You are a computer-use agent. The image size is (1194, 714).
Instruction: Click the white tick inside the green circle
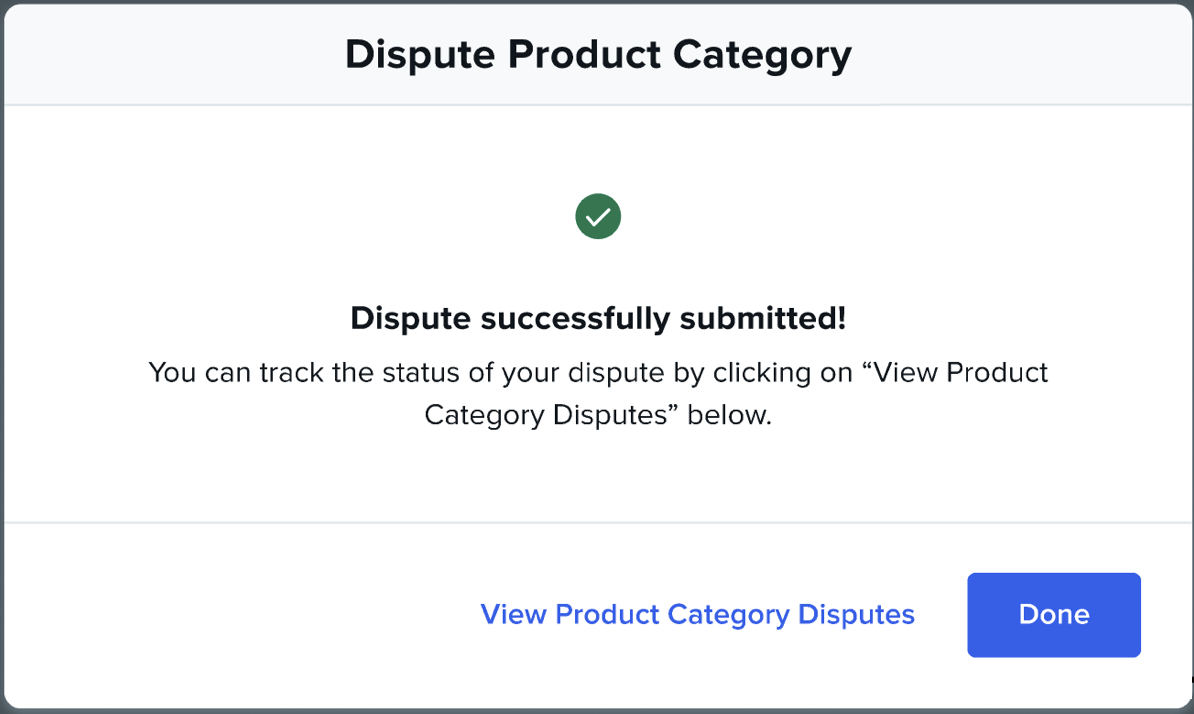(x=598, y=217)
